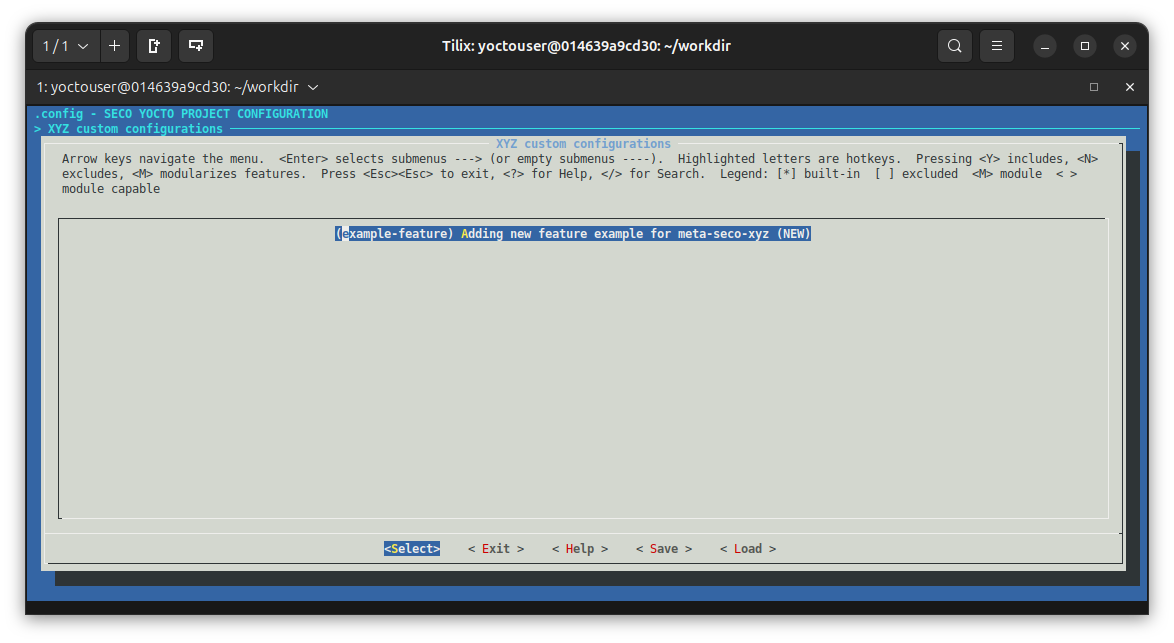Click the XYZ custom configurations breadcrumb
The image size is (1174, 643).
pyautogui.click(x=127, y=128)
